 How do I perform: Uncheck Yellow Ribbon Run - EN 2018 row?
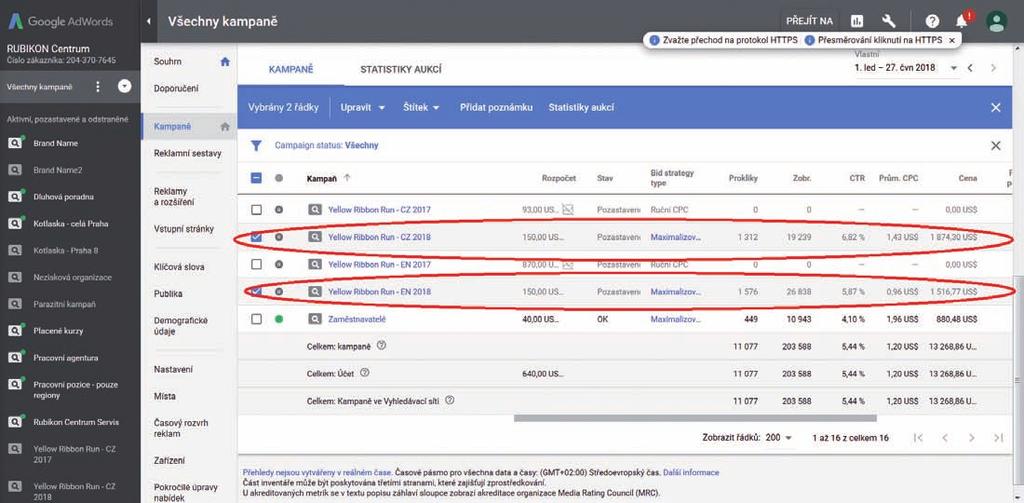point(257,291)
